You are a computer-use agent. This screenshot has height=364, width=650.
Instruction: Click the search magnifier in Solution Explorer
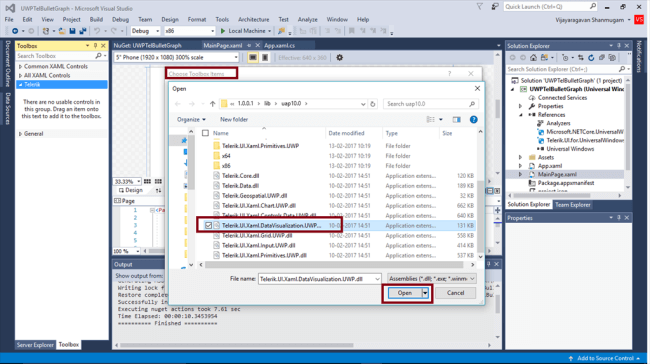(621, 69)
